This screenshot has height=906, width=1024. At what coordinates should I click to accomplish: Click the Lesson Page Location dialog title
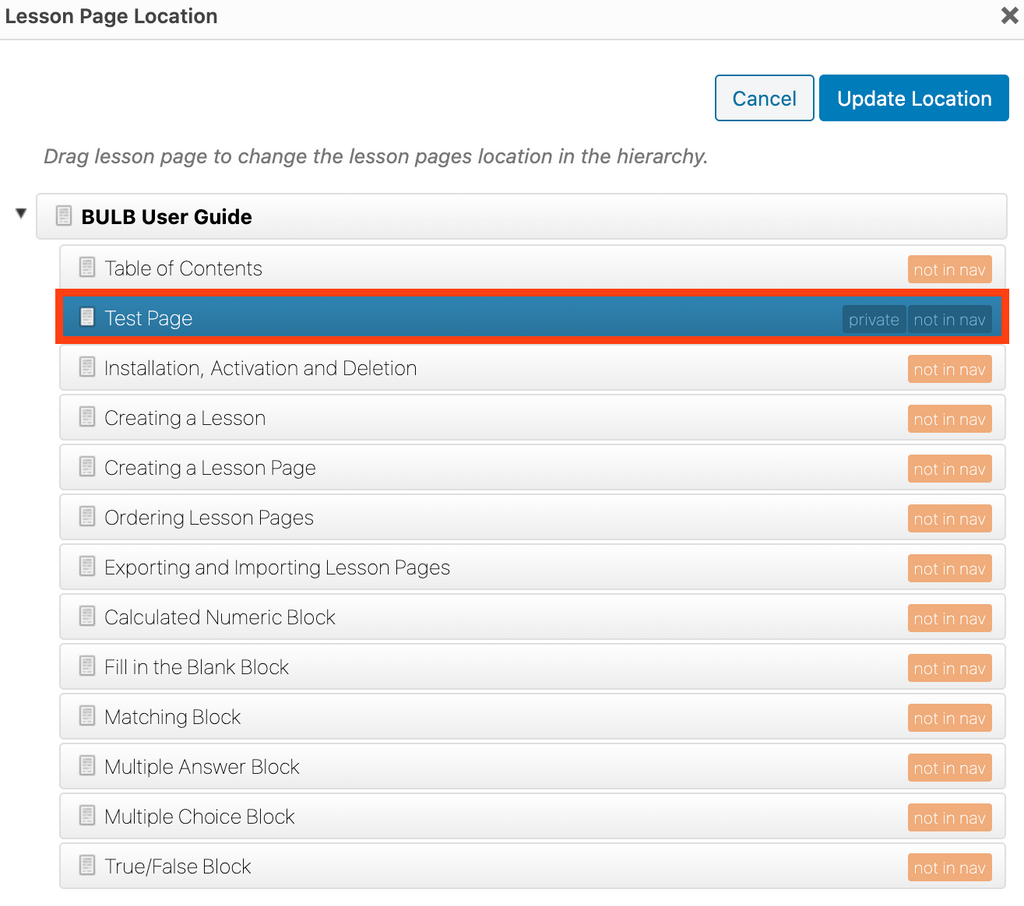click(111, 16)
